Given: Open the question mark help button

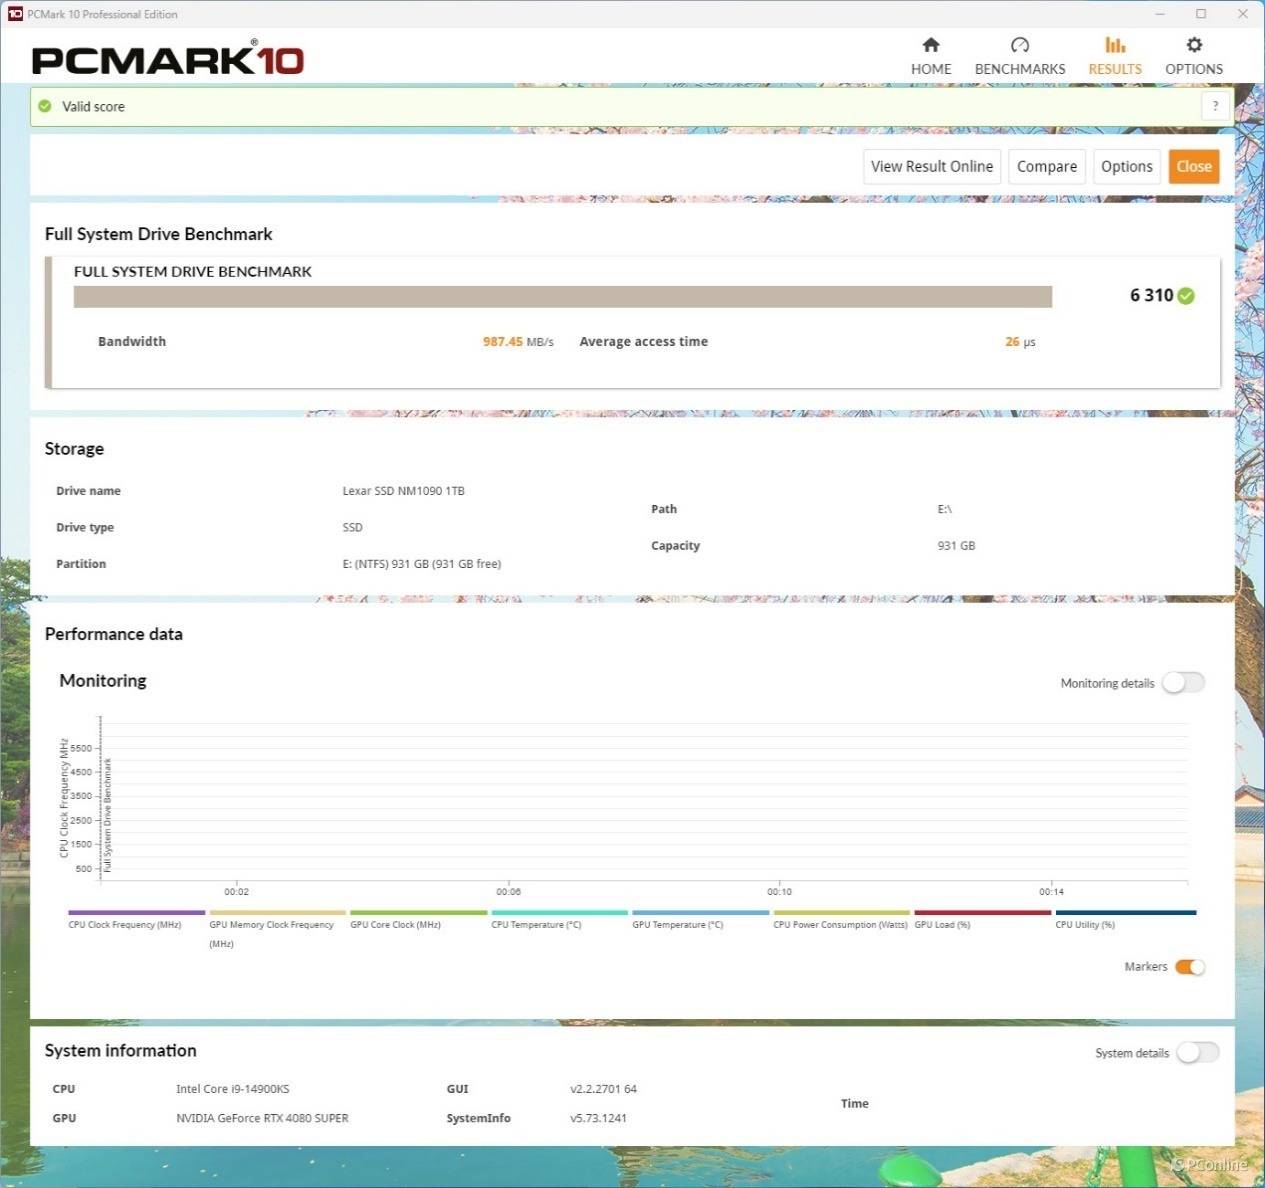Looking at the screenshot, I should coord(1215,106).
